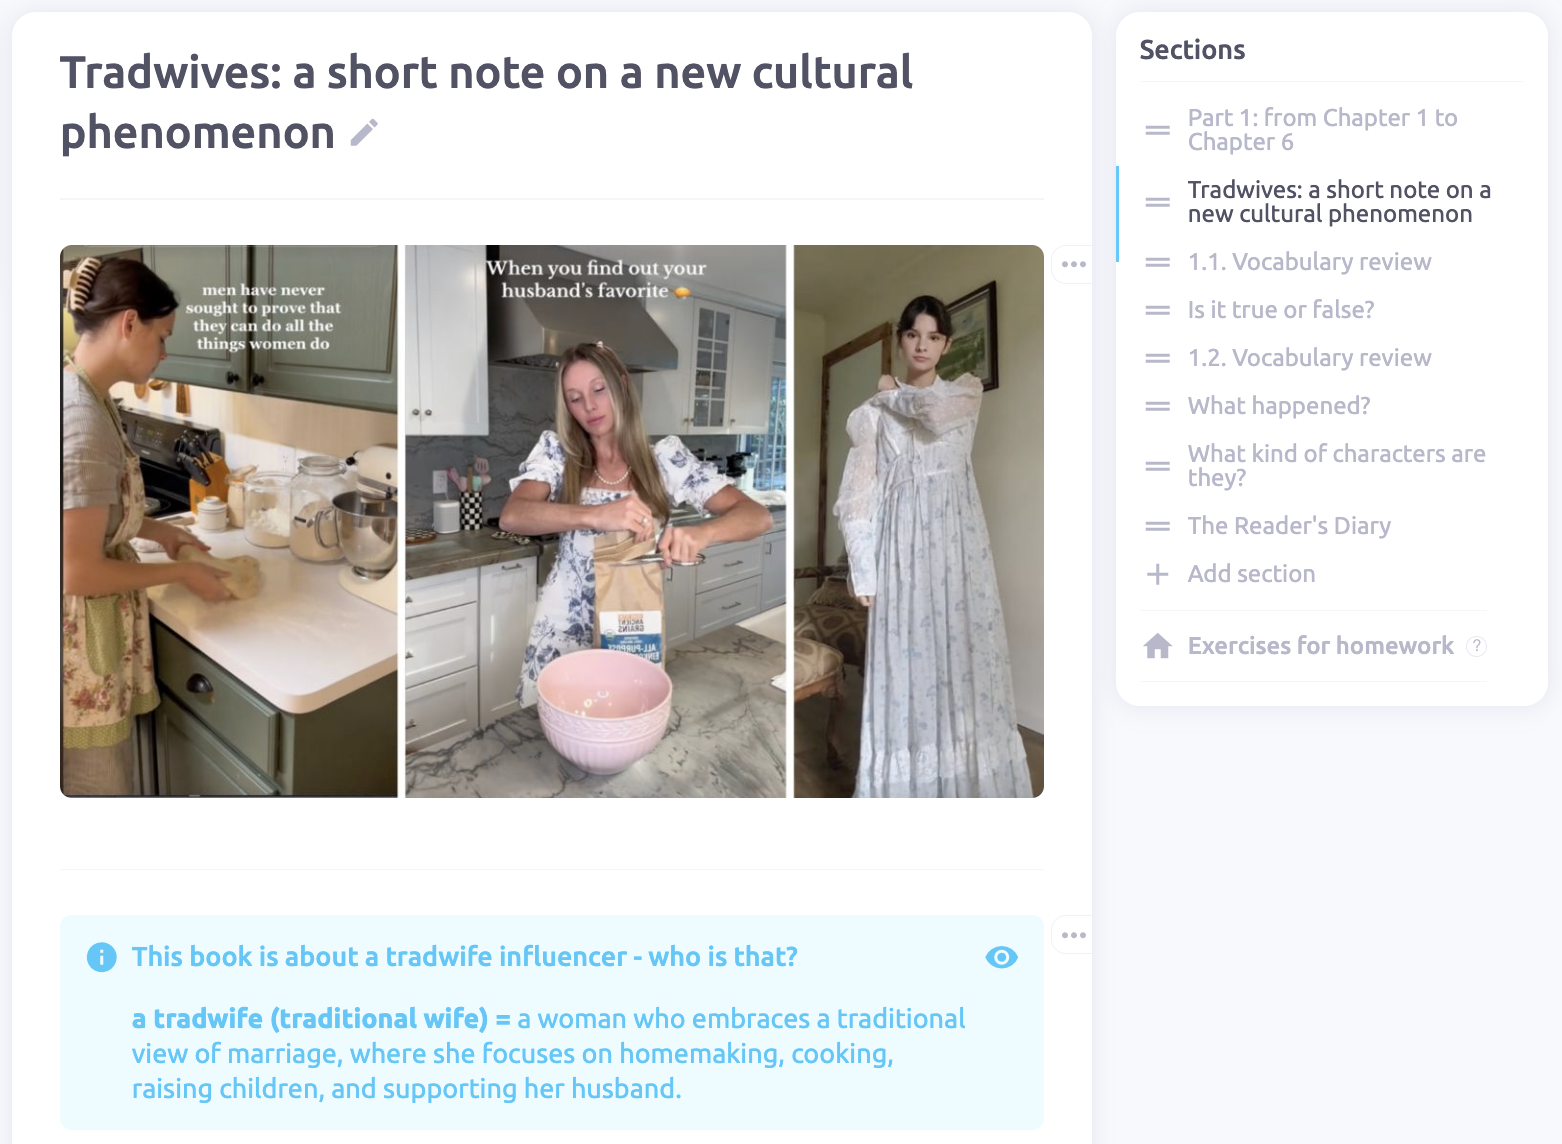Click the tradwives collage image
Viewport: 1562px width, 1144px height.
[x=552, y=521]
